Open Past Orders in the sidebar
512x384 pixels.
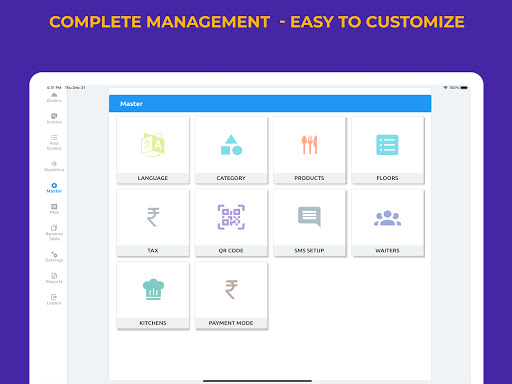[x=54, y=143]
